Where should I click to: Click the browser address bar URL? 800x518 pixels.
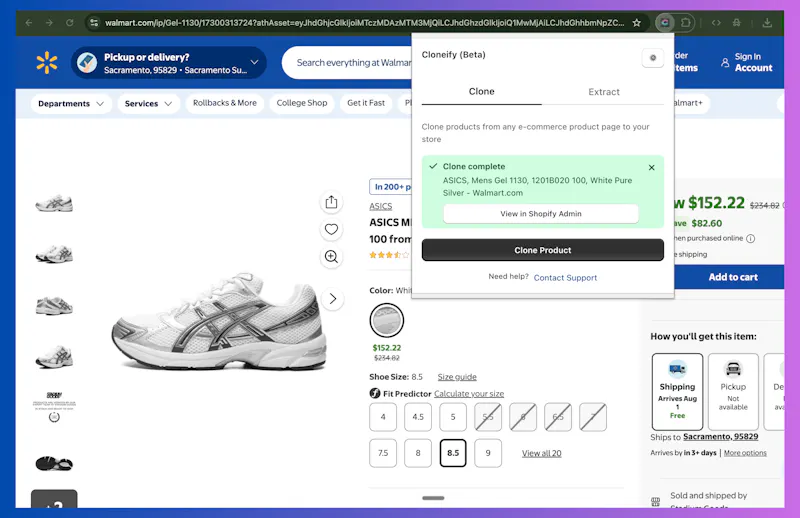364,22
